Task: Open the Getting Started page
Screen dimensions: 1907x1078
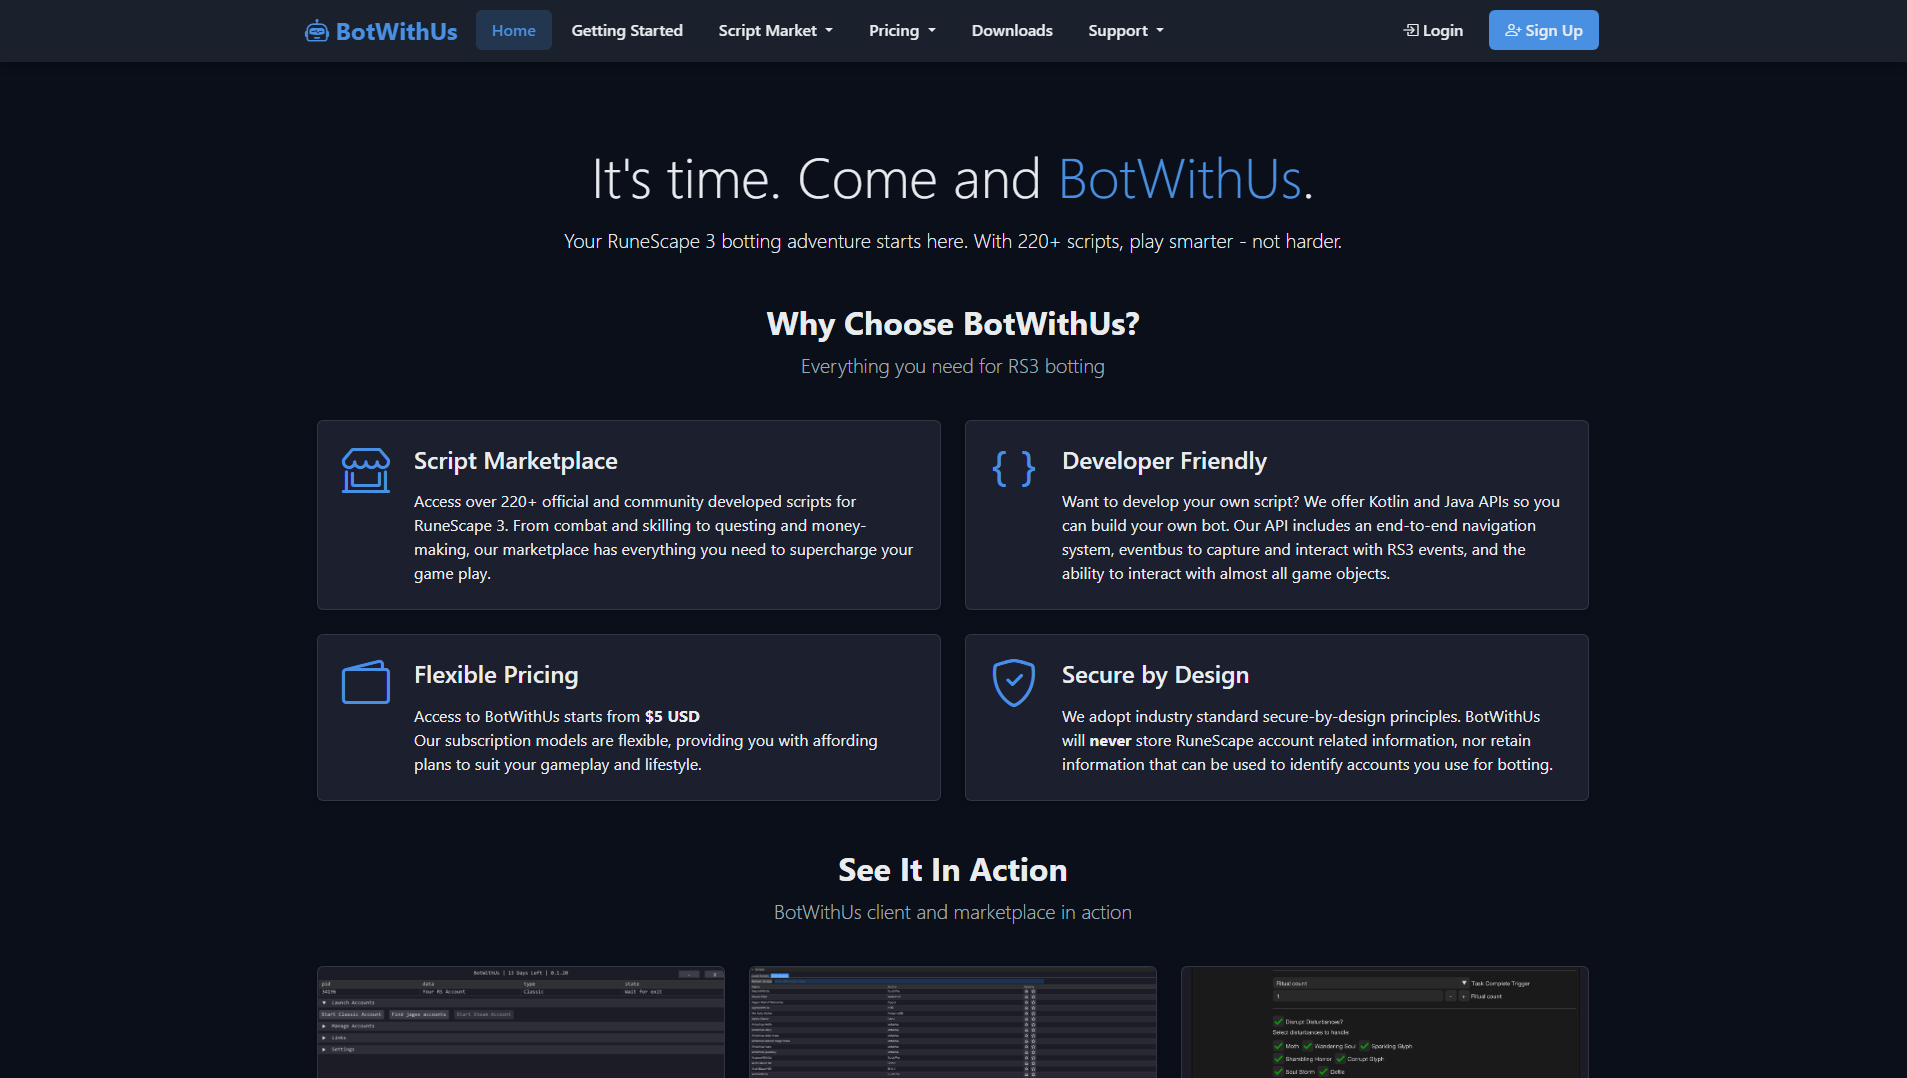Action: point(627,31)
